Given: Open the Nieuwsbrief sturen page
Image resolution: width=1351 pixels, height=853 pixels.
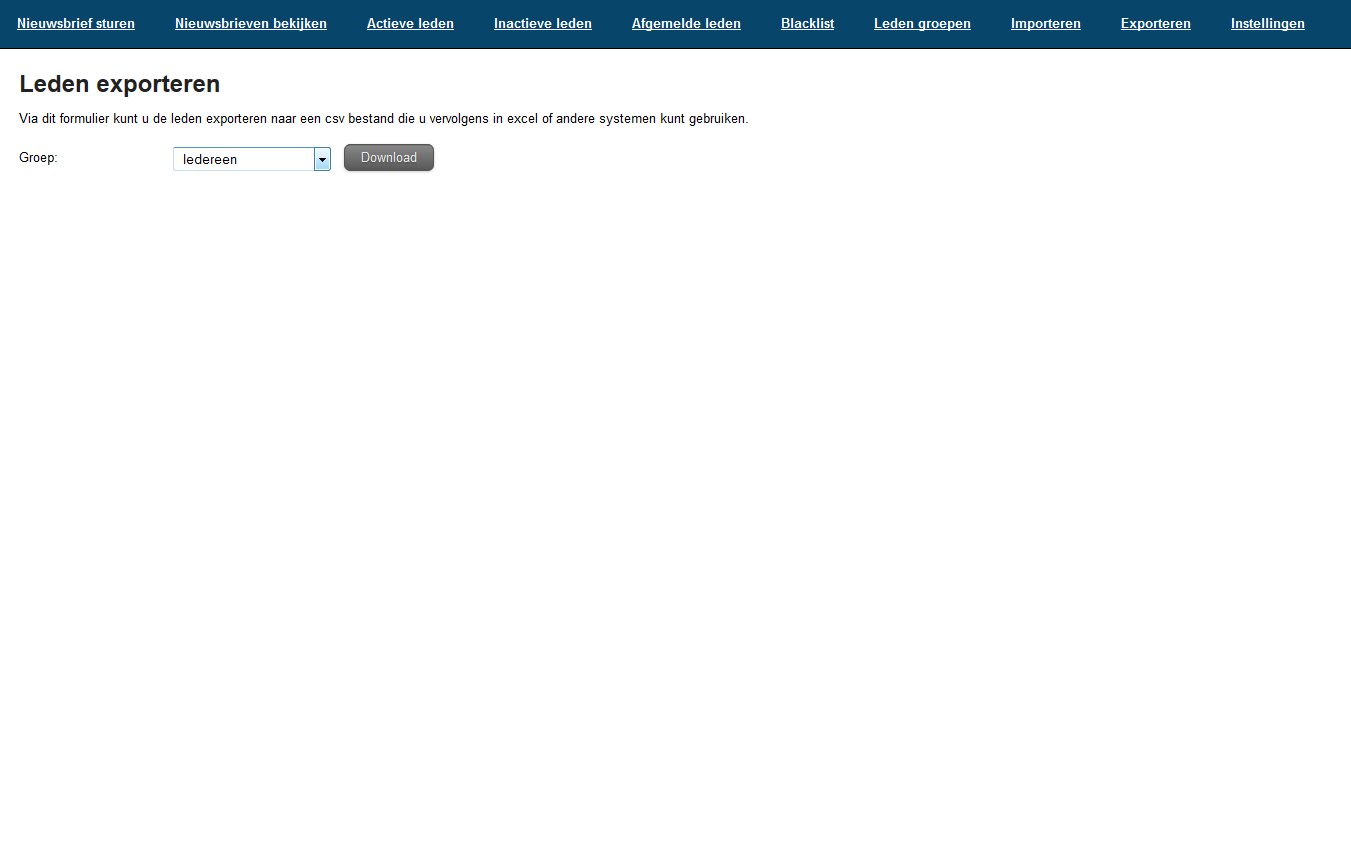Looking at the screenshot, I should [76, 23].
